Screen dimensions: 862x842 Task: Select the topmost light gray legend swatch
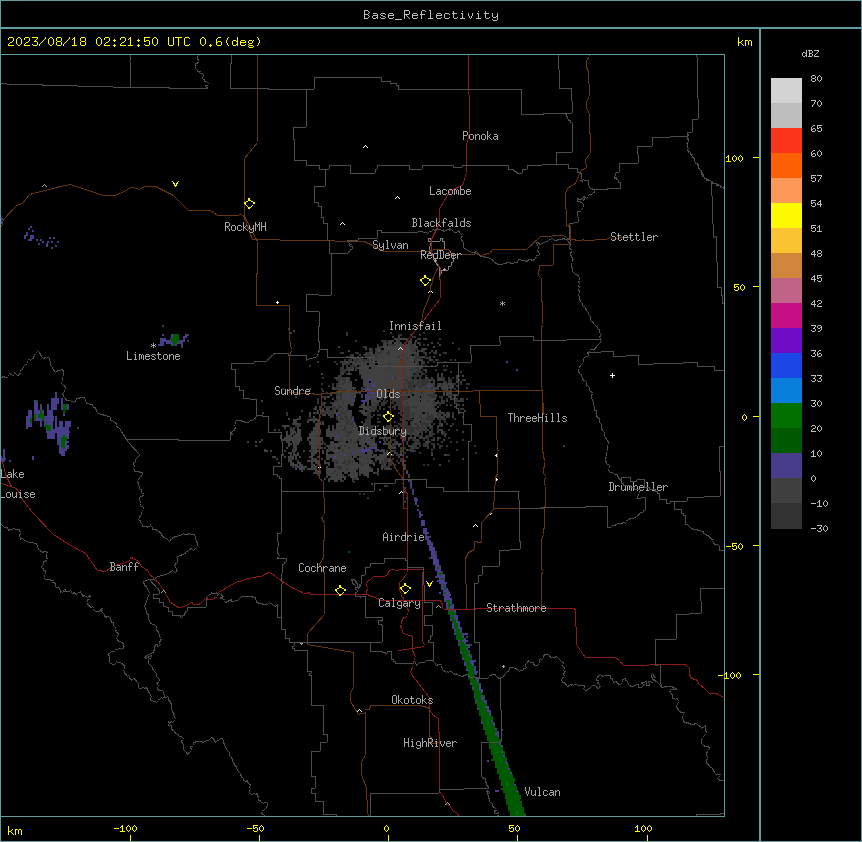click(x=786, y=91)
